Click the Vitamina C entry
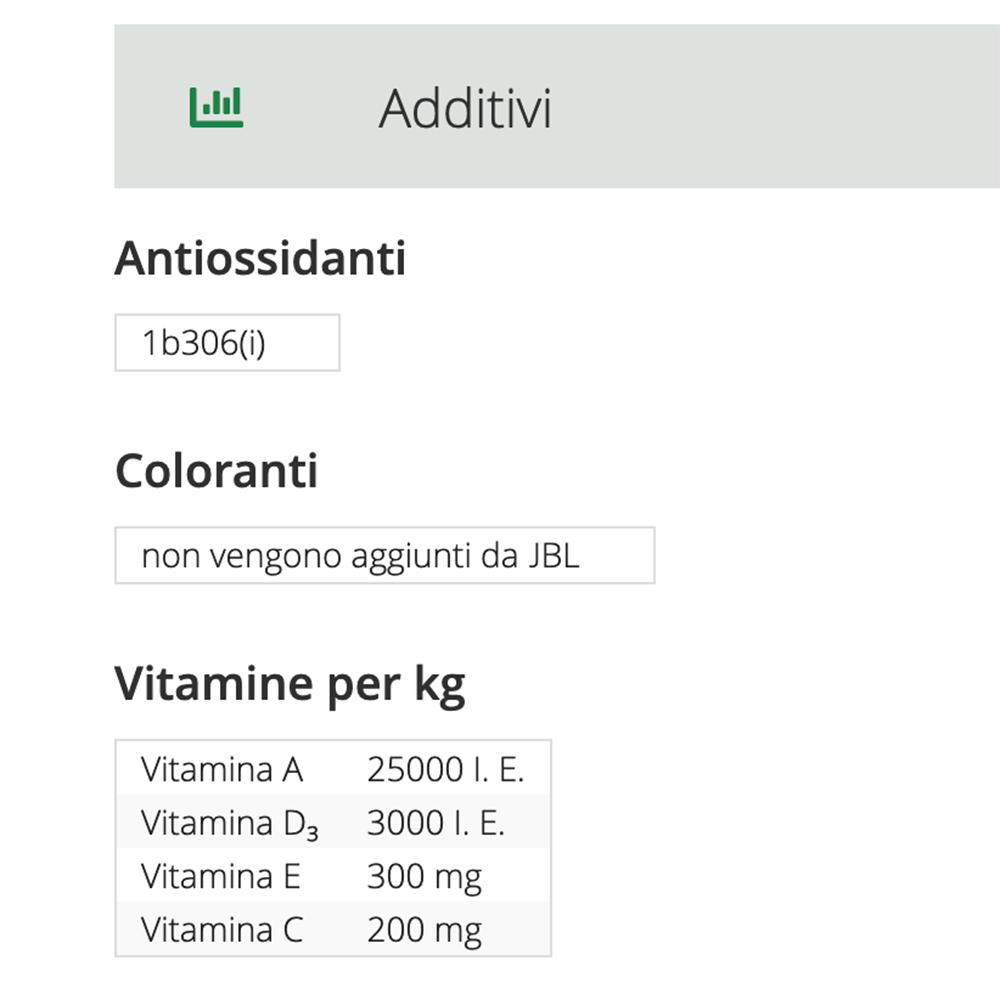Screen dimensions: 1000x1000 point(334,929)
